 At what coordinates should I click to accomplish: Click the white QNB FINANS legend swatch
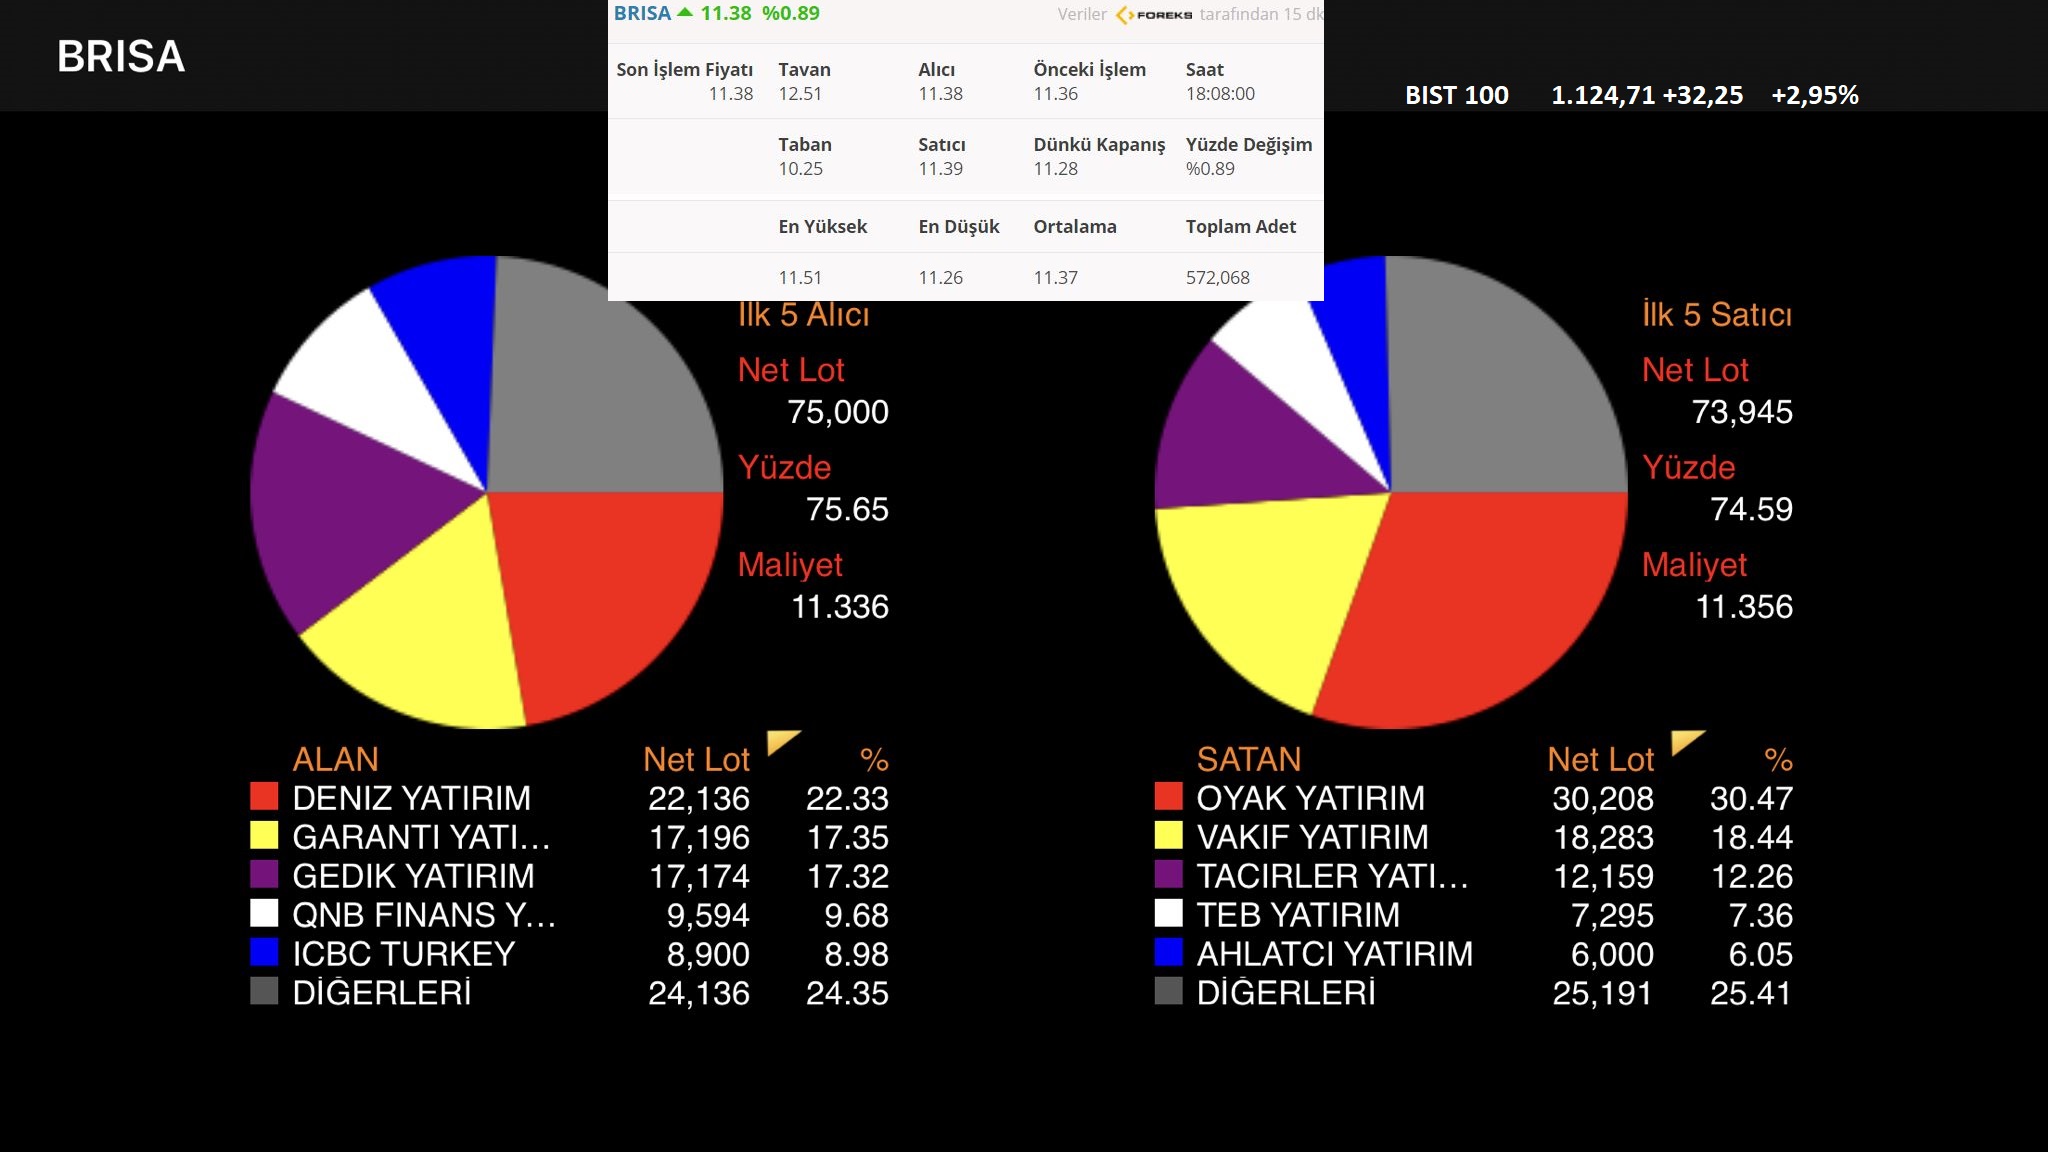264,913
